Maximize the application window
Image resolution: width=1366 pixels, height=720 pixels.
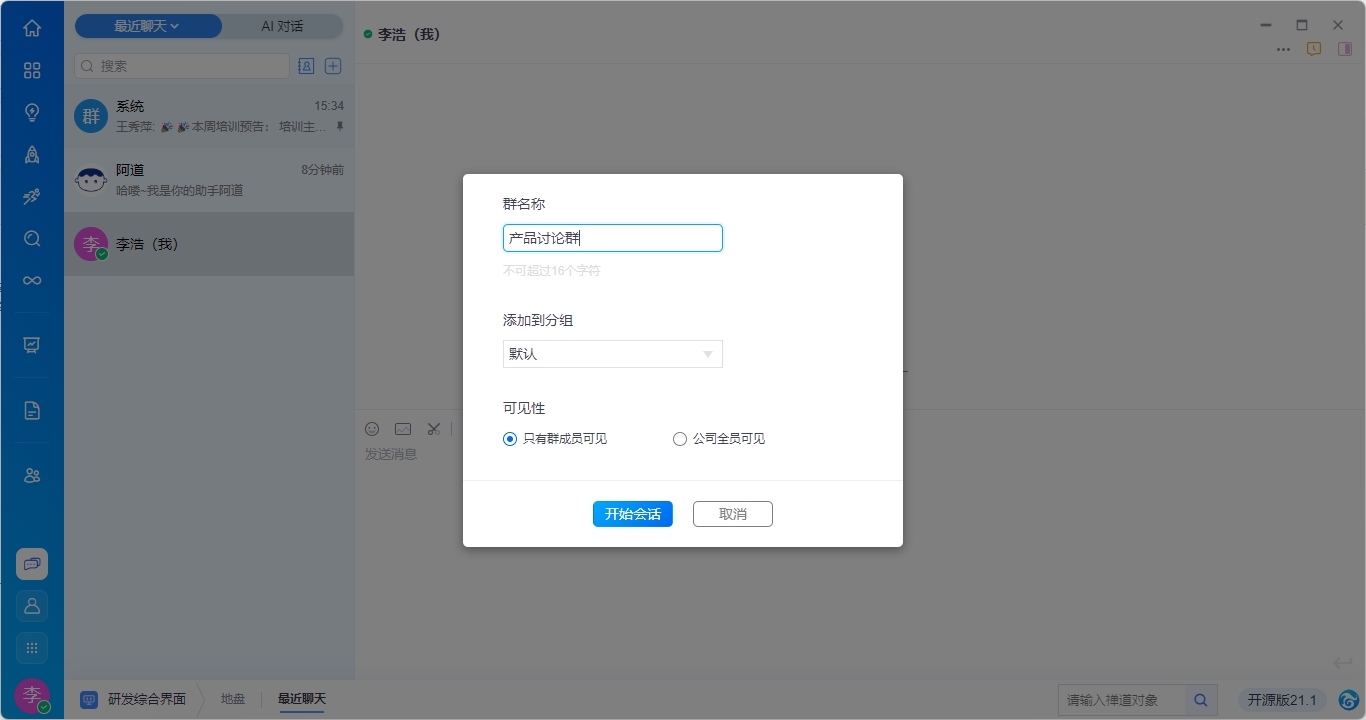[1302, 25]
